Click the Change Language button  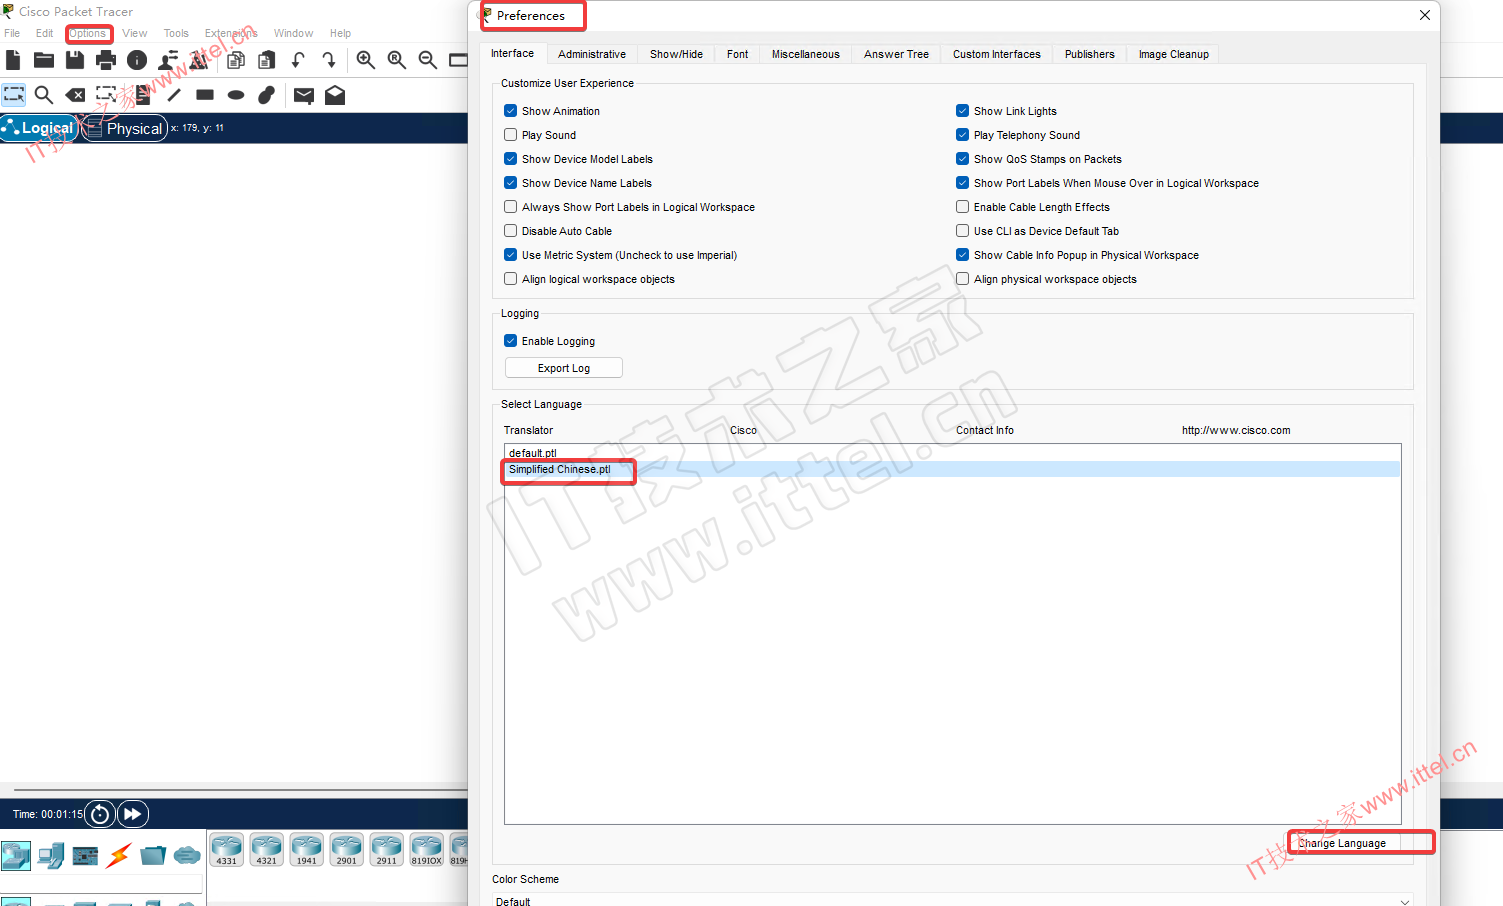(x=1342, y=843)
